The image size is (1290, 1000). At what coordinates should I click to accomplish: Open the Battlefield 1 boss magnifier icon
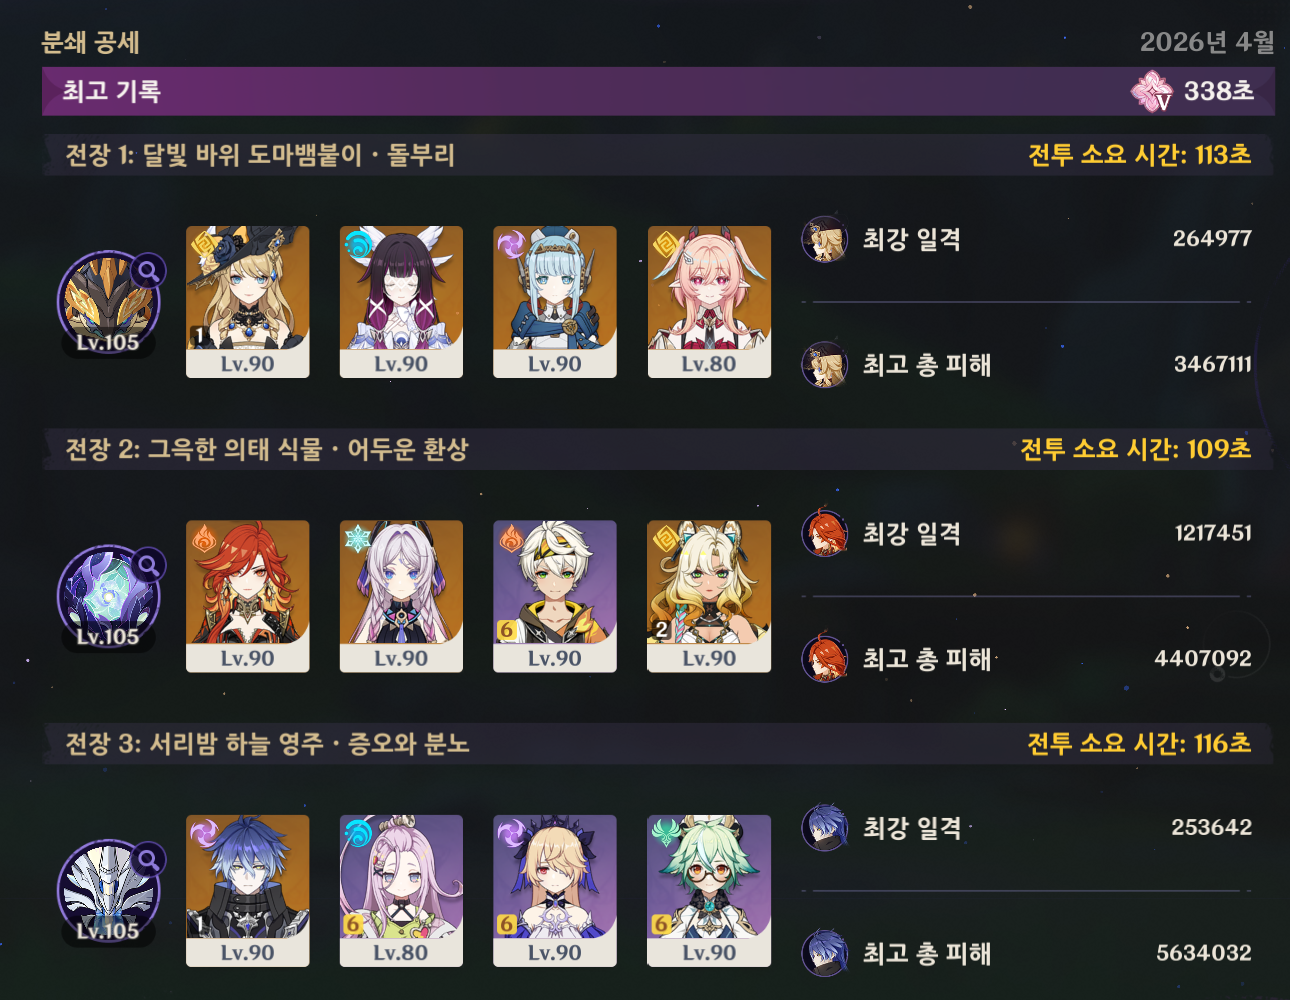(148, 270)
